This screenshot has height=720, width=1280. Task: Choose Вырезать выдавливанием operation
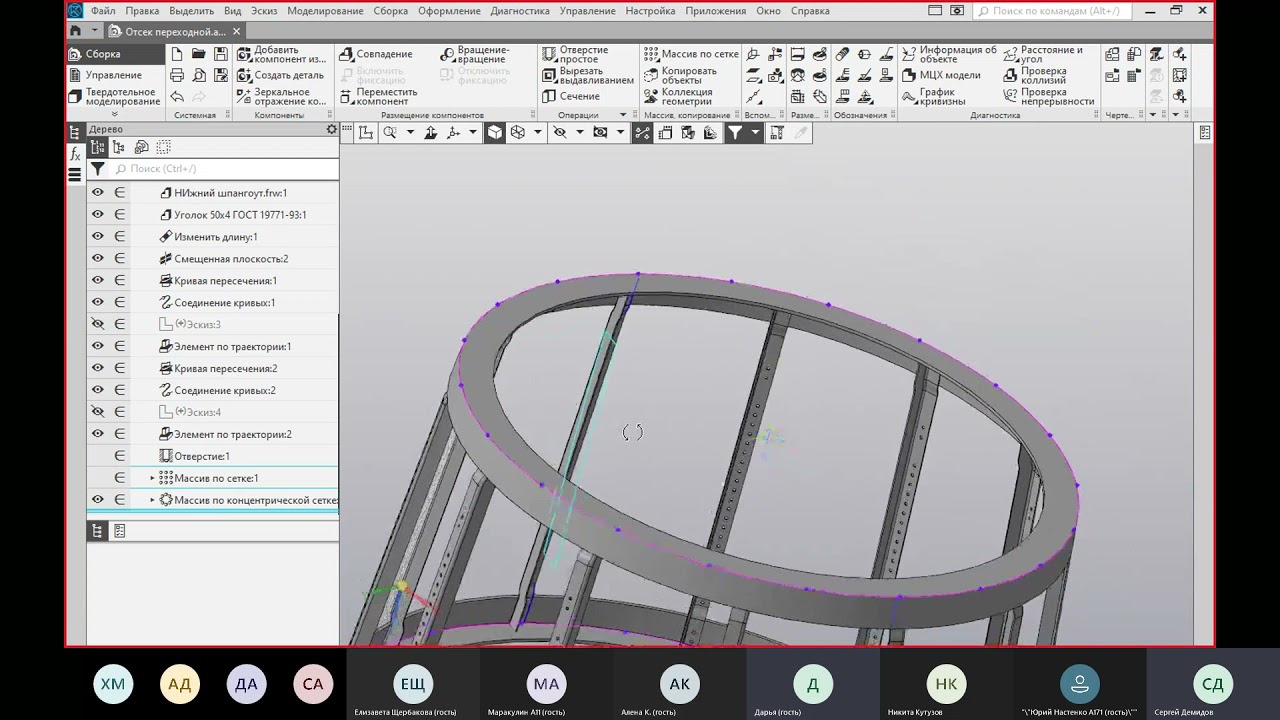[588, 75]
